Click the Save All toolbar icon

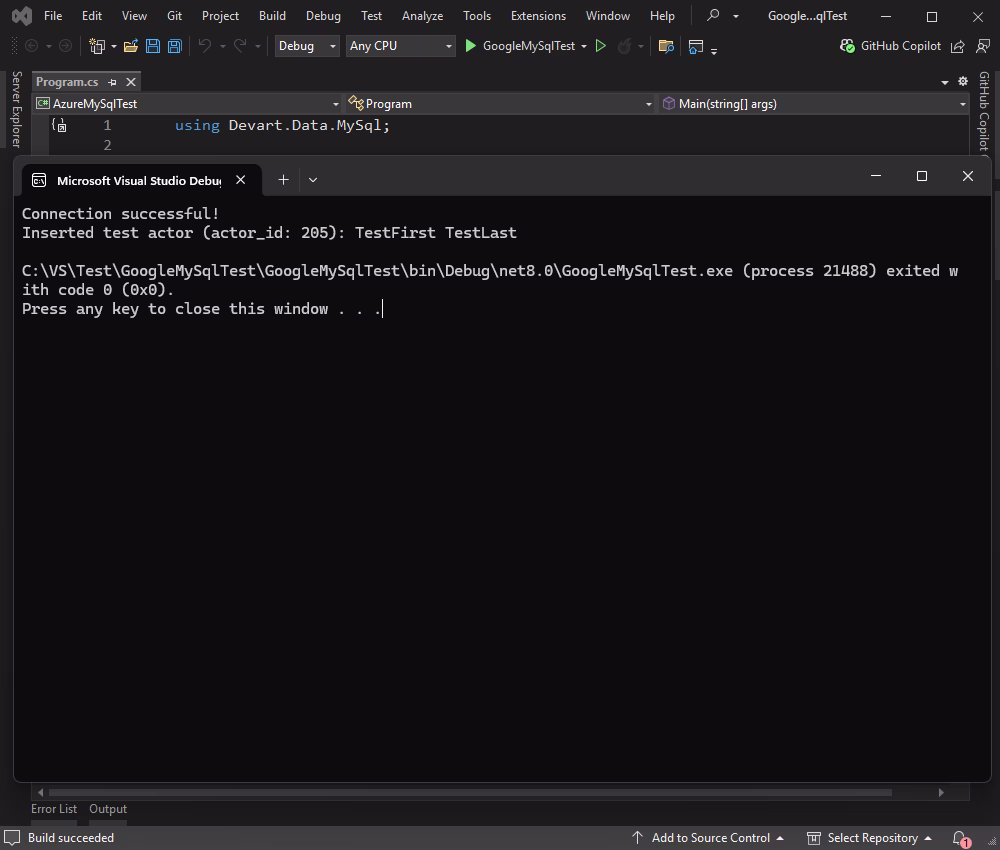pyautogui.click(x=175, y=46)
